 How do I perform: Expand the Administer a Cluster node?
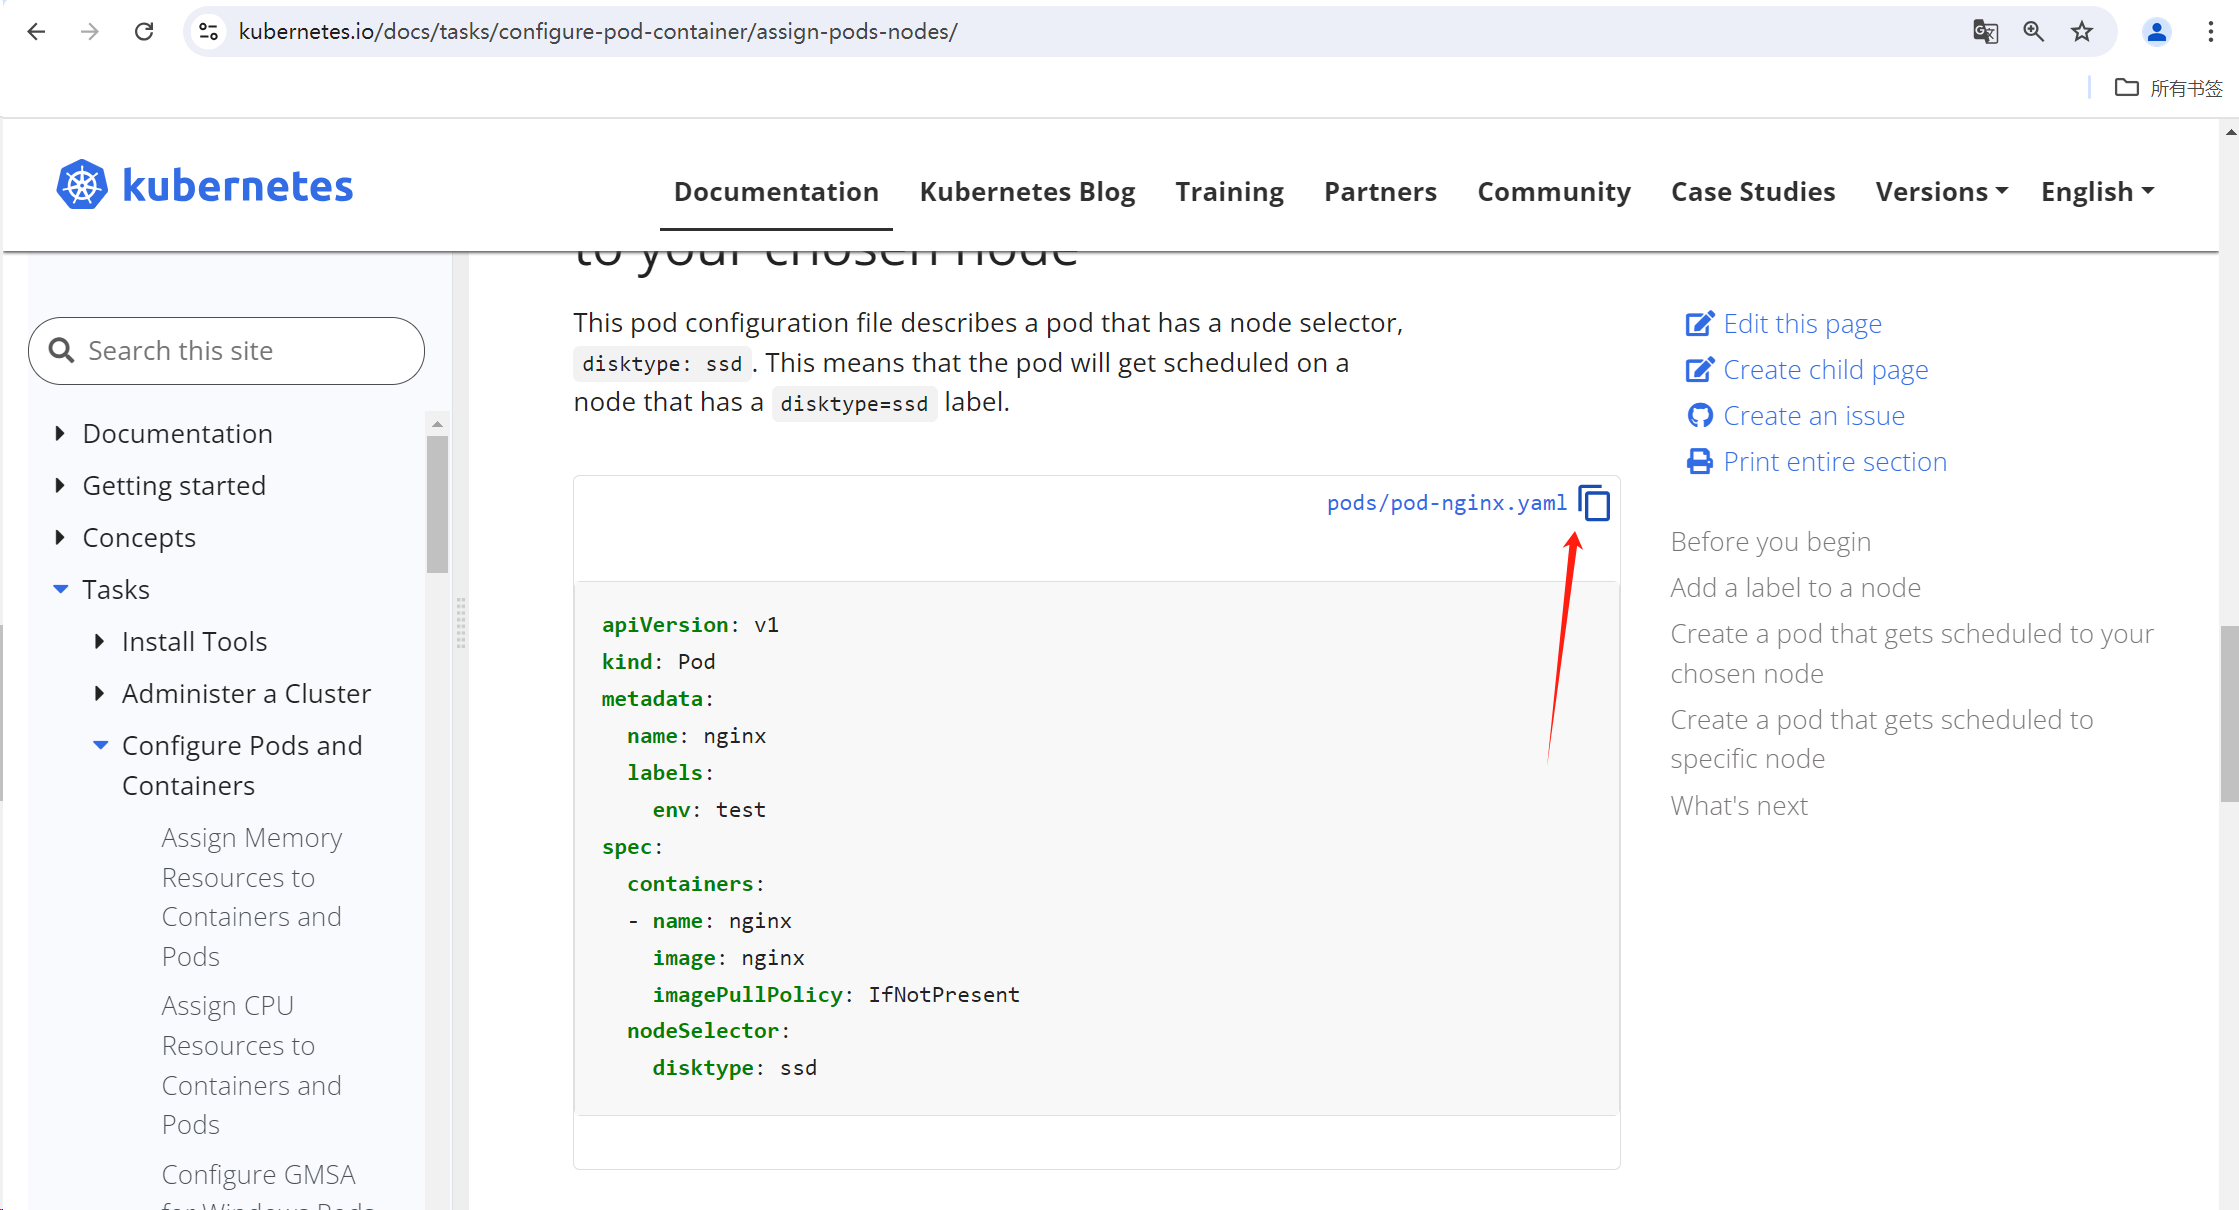tap(99, 693)
